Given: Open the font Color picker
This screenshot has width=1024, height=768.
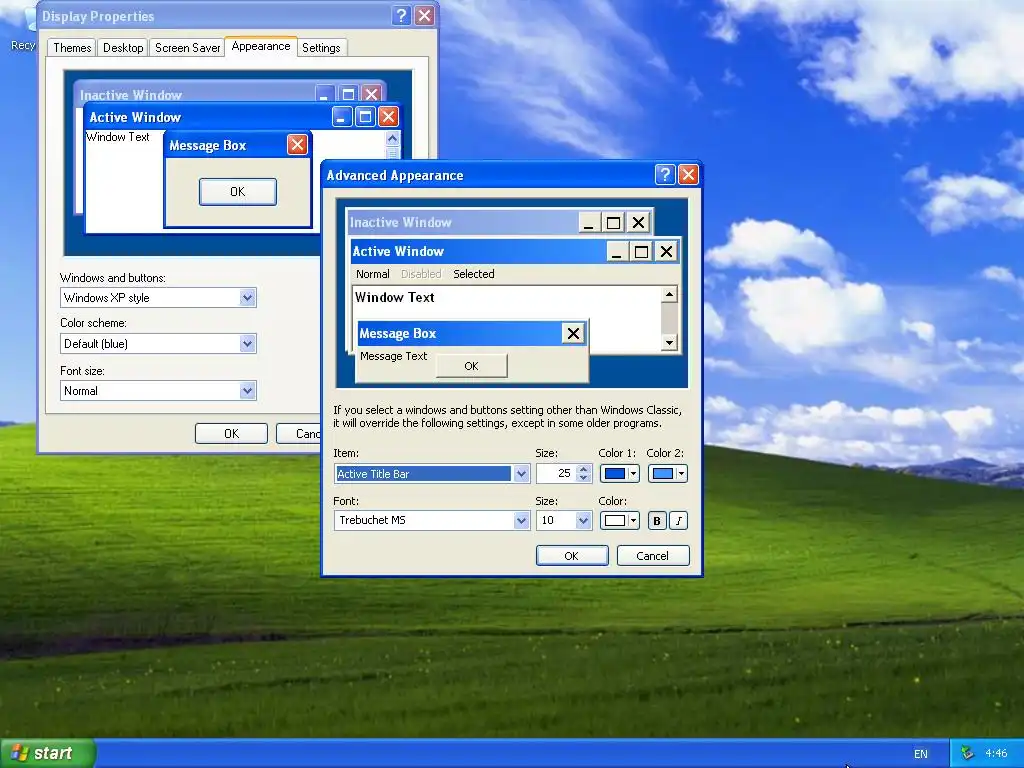Looking at the screenshot, I should (619, 520).
